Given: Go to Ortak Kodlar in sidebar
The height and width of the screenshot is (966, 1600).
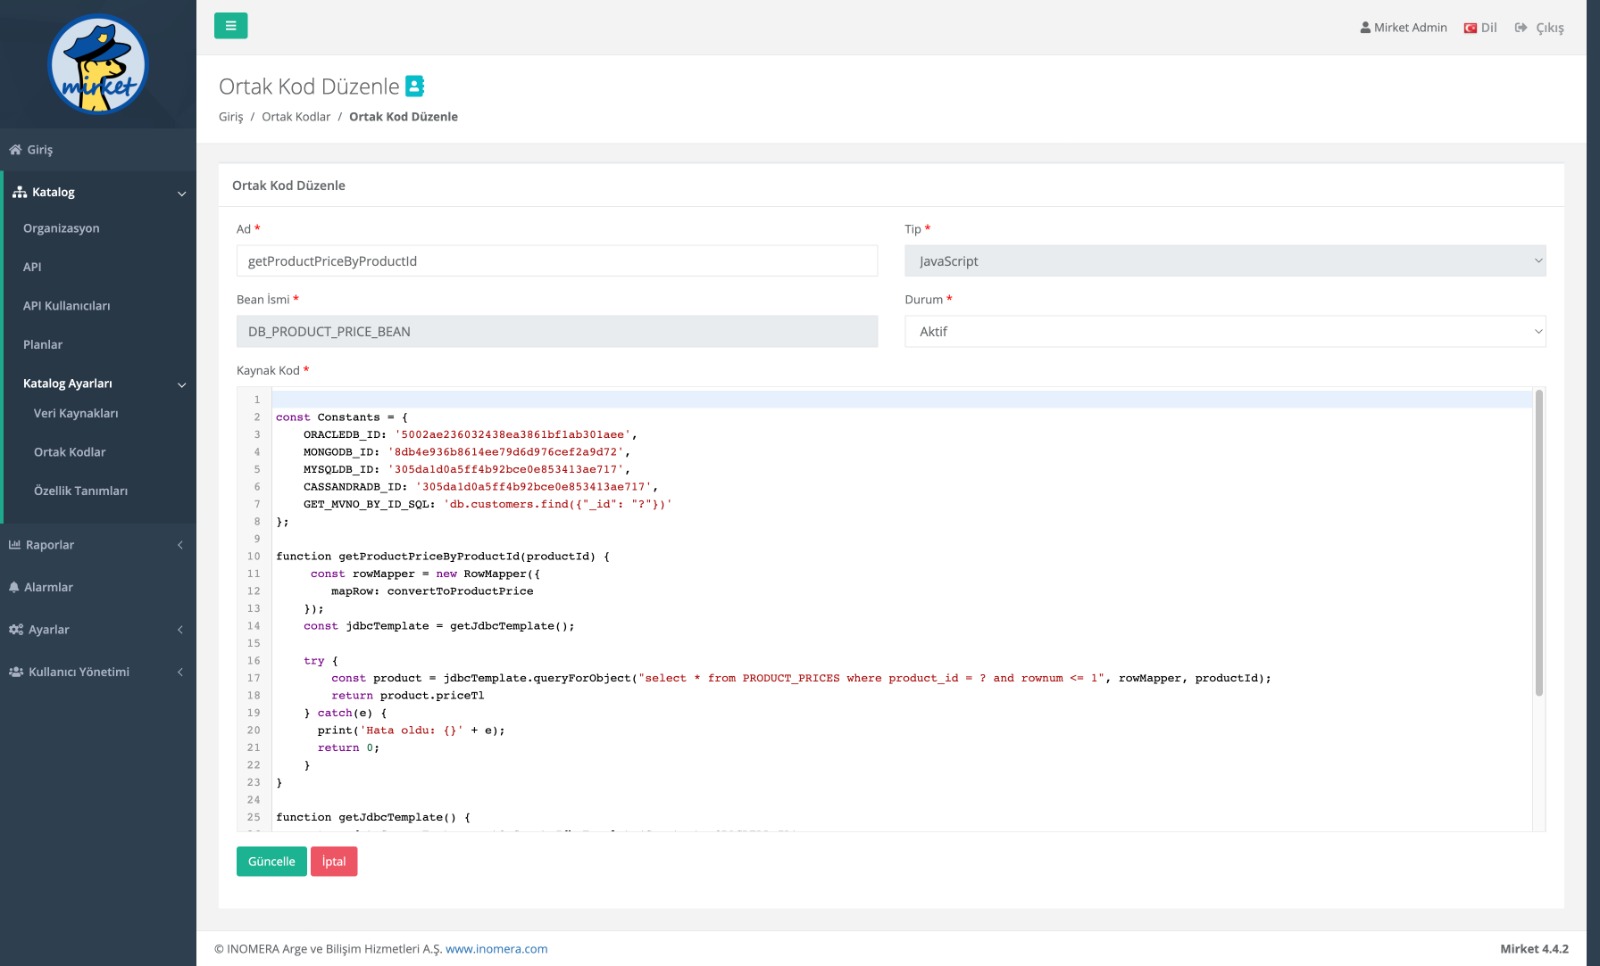Looking at the screenshot, I should click(x=69, y=452).
